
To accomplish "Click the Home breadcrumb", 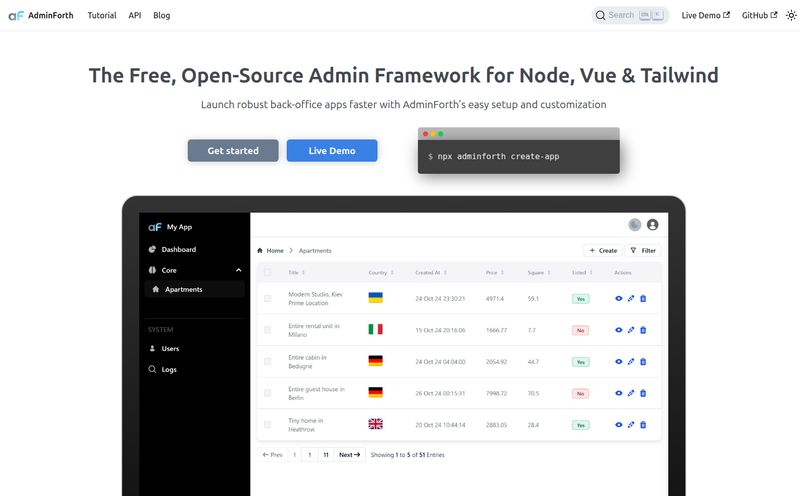I will (x=270, y=251).
